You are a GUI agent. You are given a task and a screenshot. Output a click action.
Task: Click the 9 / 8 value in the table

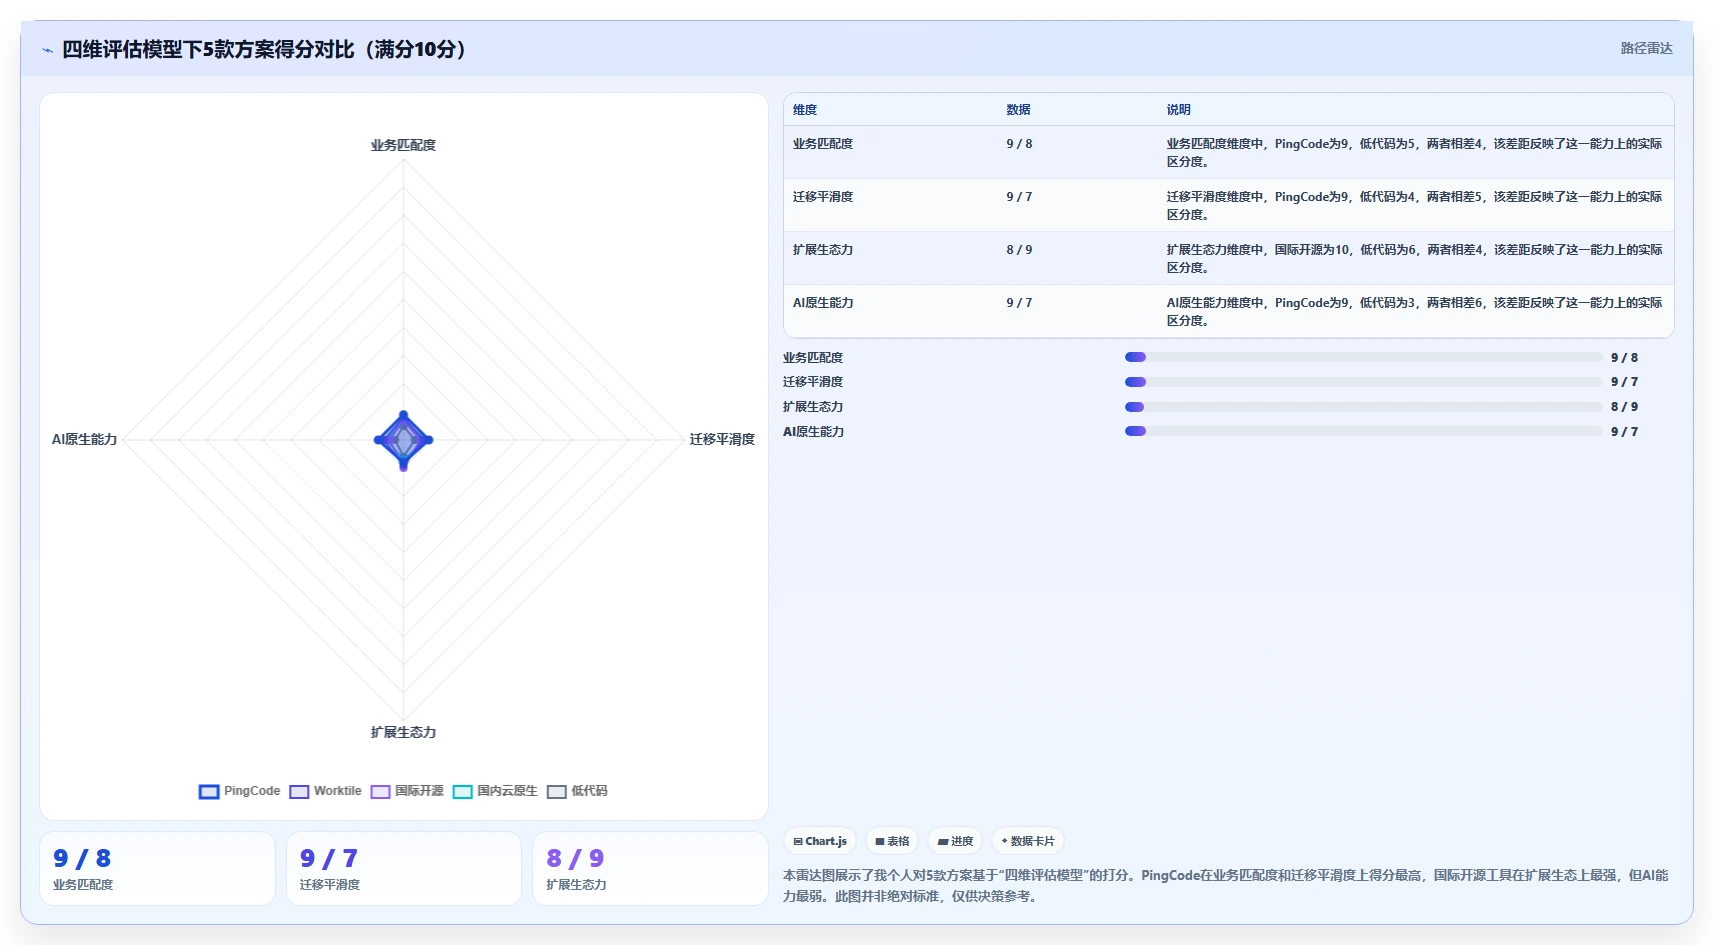click(x=1019, y=144)
